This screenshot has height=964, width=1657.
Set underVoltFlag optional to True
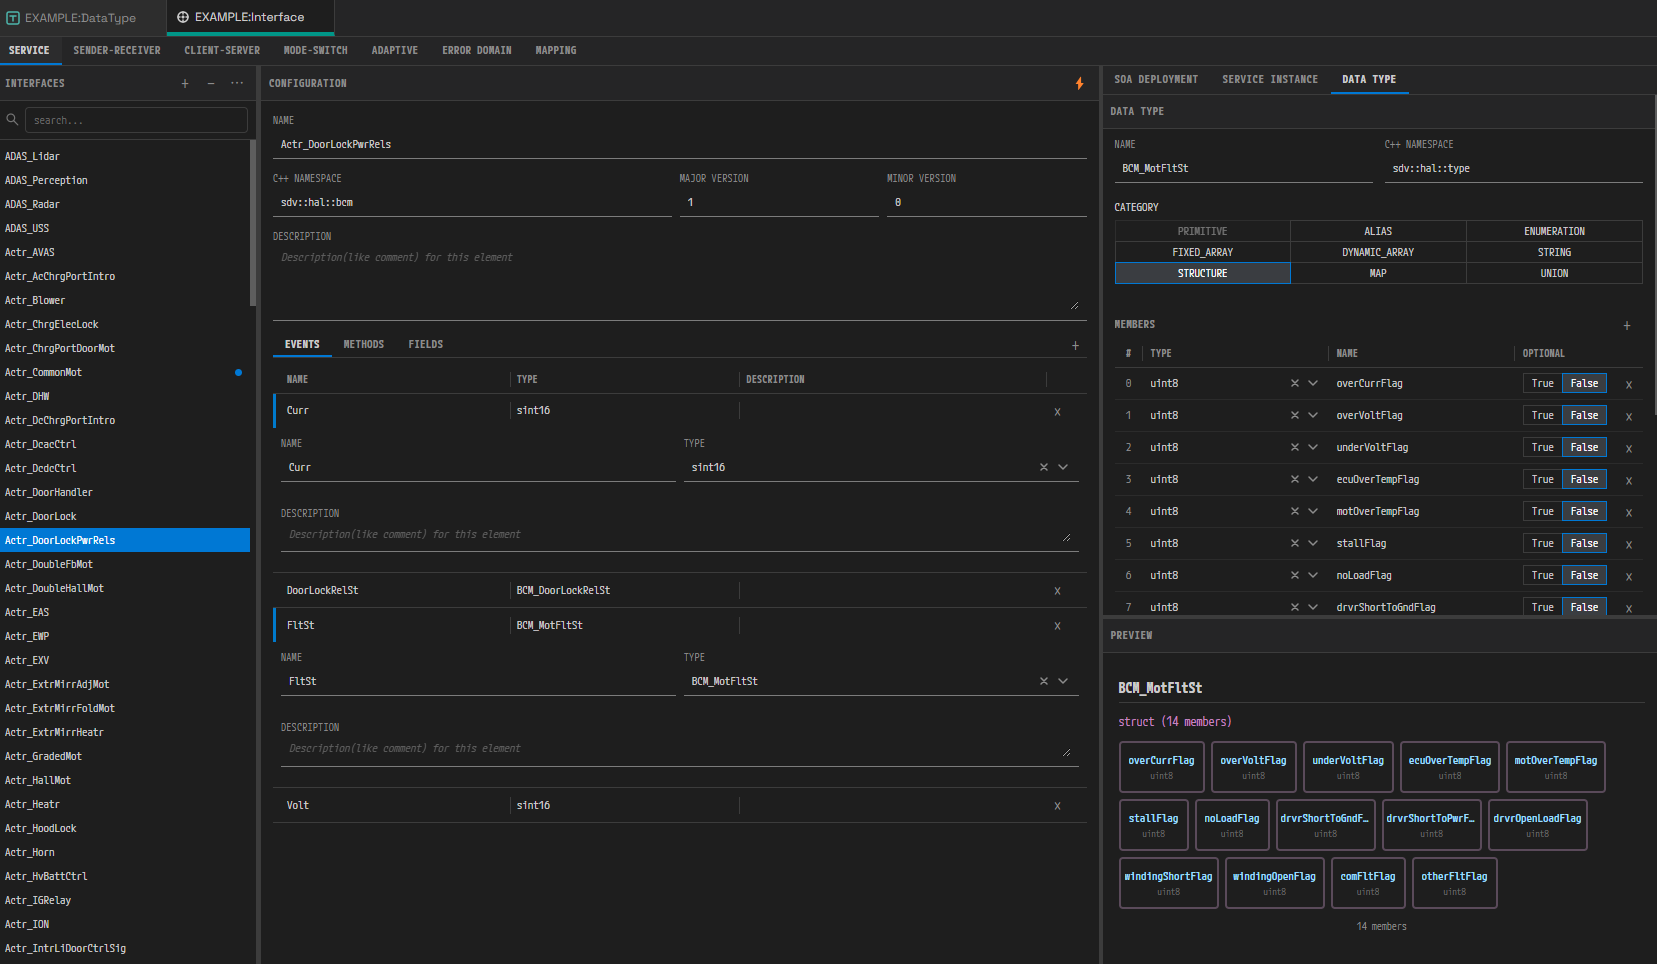click(x=1543, y=447)
